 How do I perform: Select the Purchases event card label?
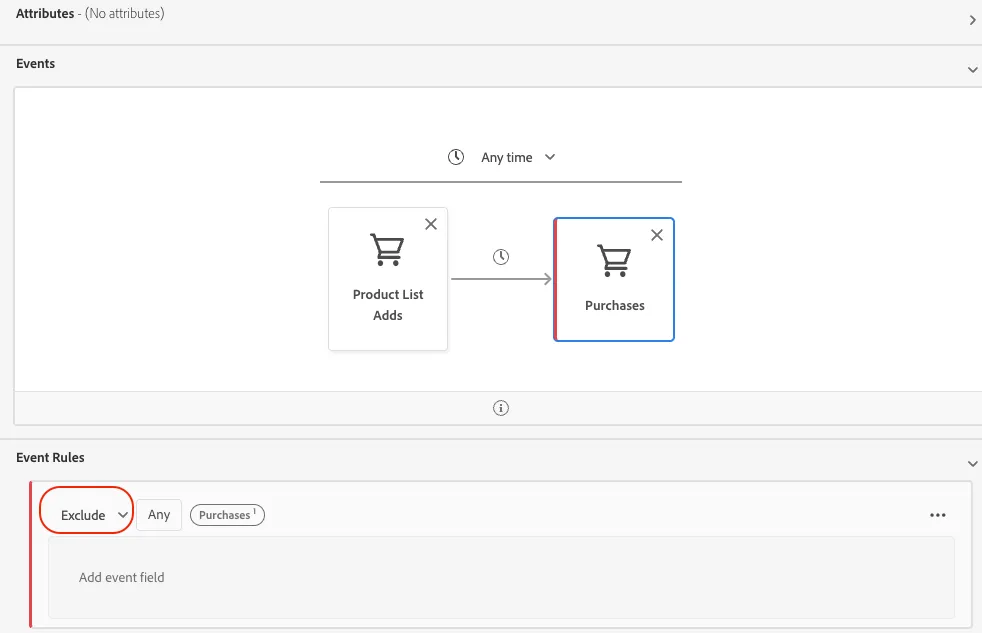pyautogui.click(x=614, y=306)
